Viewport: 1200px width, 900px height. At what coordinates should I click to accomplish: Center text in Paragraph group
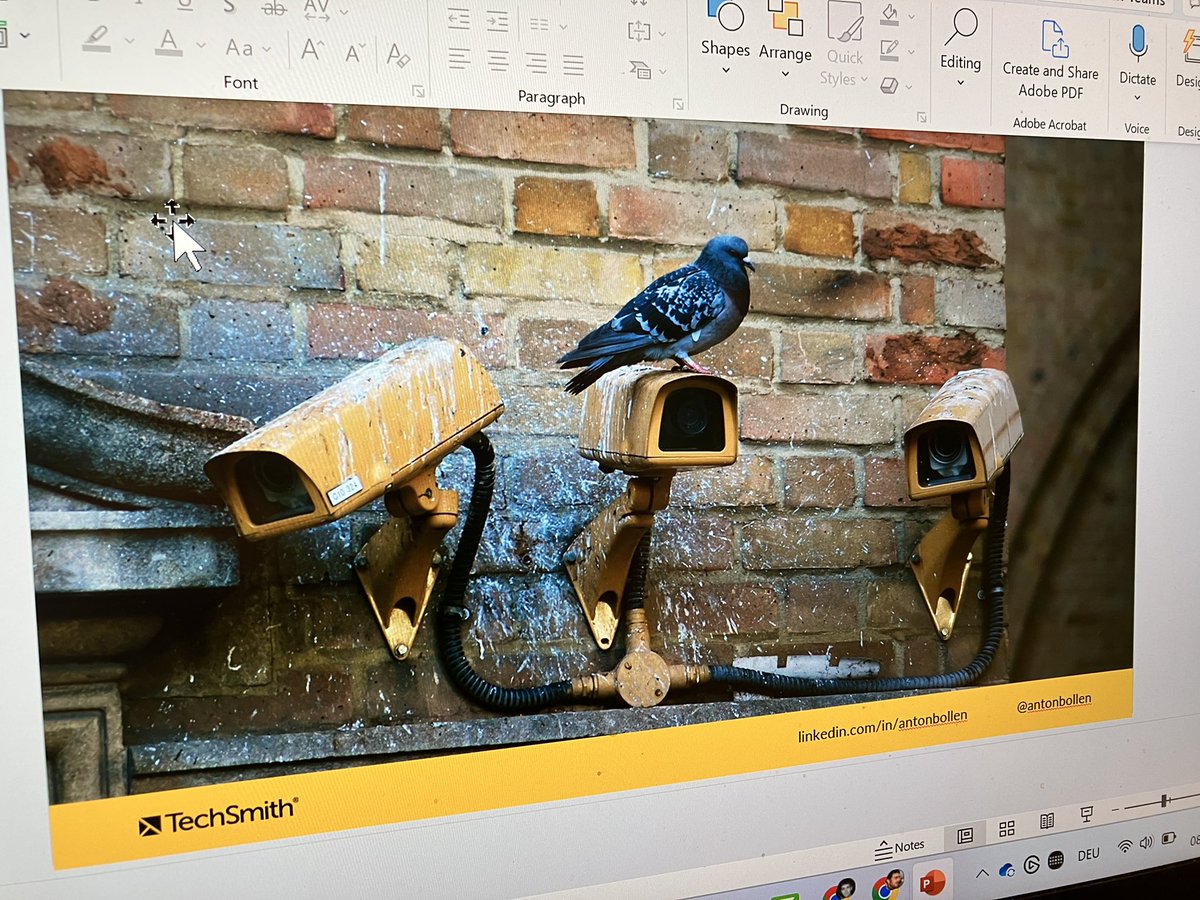497,61
